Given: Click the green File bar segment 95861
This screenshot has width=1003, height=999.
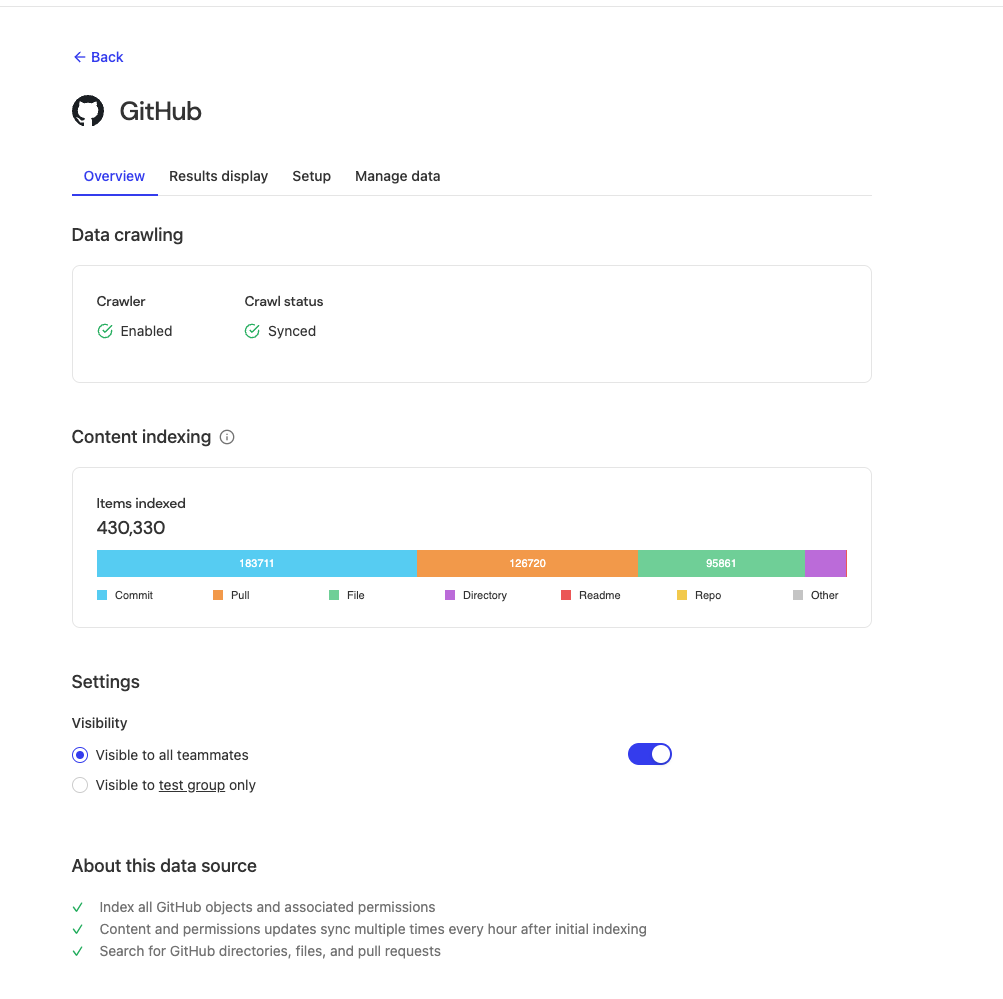Looking at the screenshot, I should coord(721,563).
